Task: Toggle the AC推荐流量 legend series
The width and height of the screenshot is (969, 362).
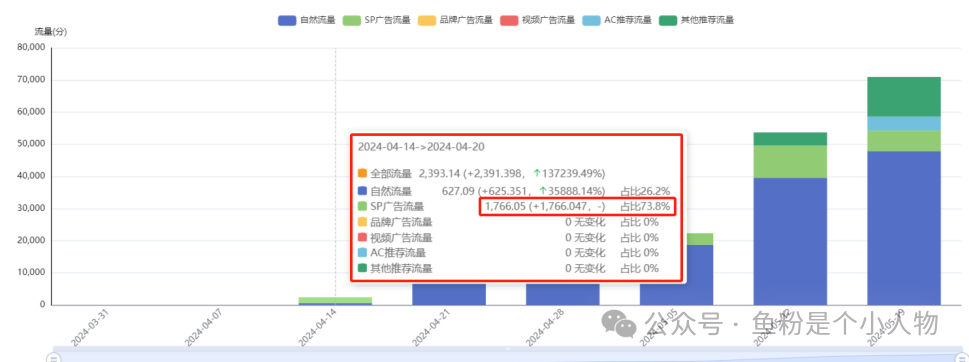Action: [617, 20]
